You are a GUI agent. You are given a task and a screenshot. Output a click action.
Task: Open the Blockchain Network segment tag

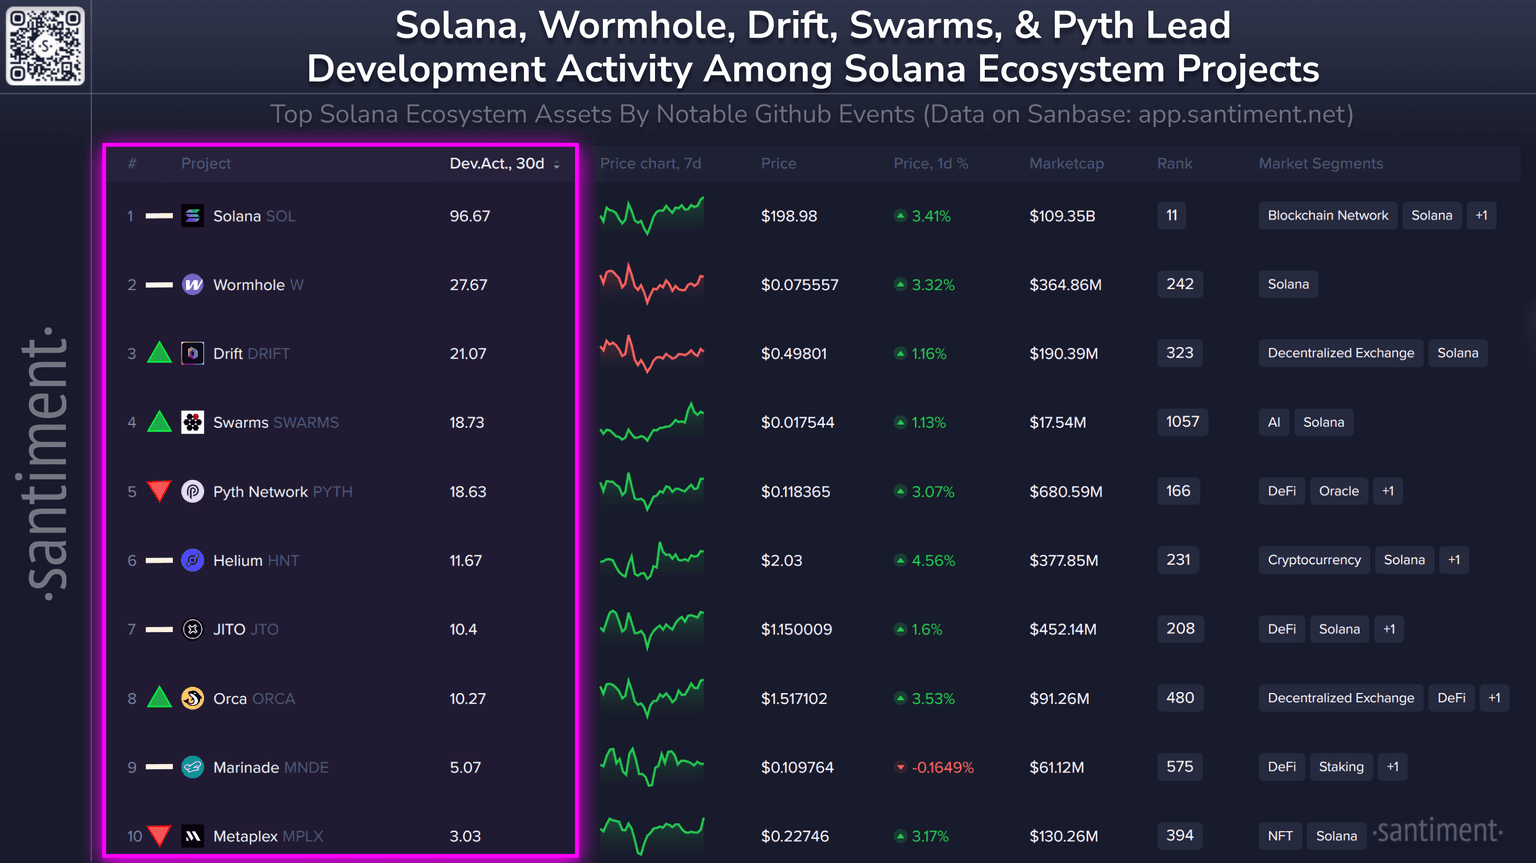(1327, 216)
